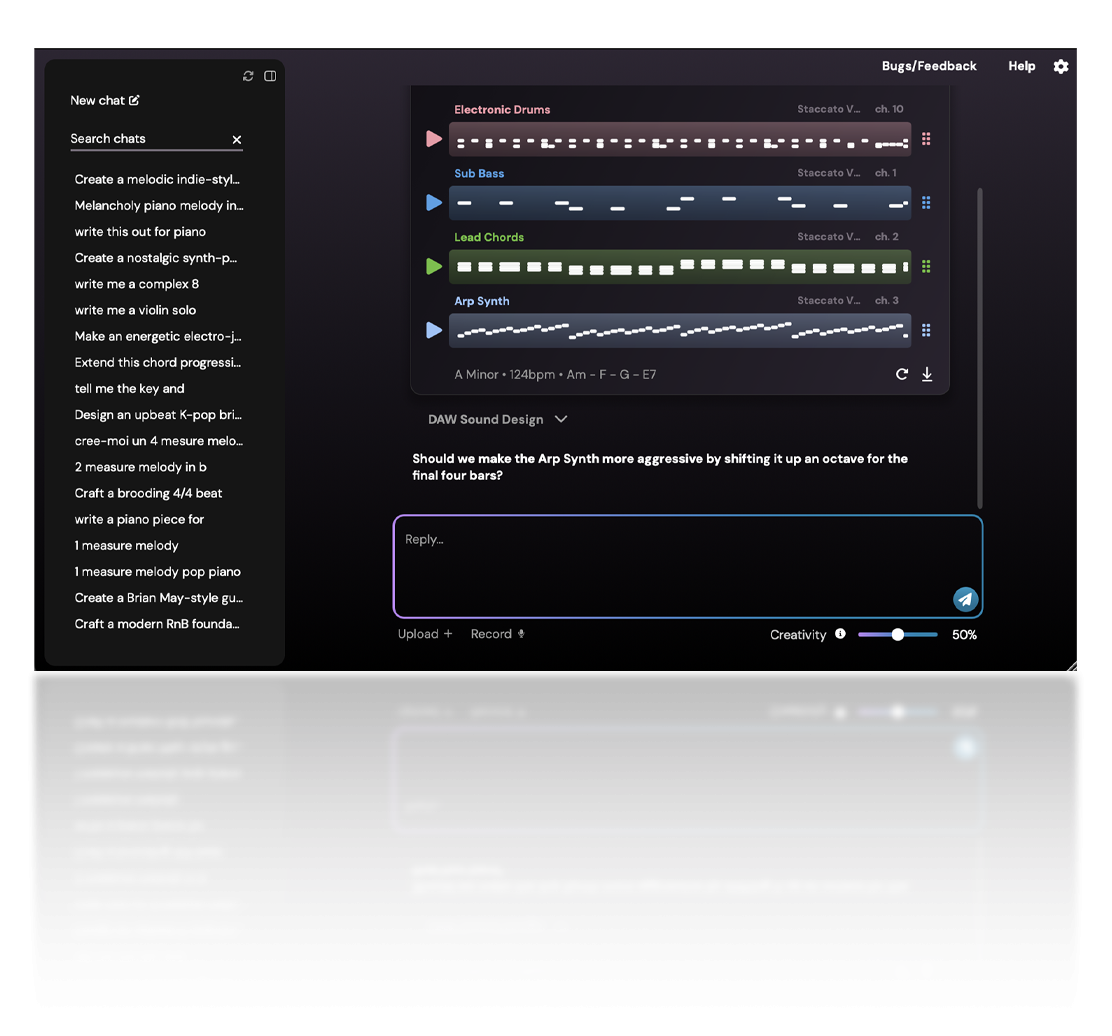
Task: Open chat 'Create a Brian May-style gu...'
Action: pos(159,598)
